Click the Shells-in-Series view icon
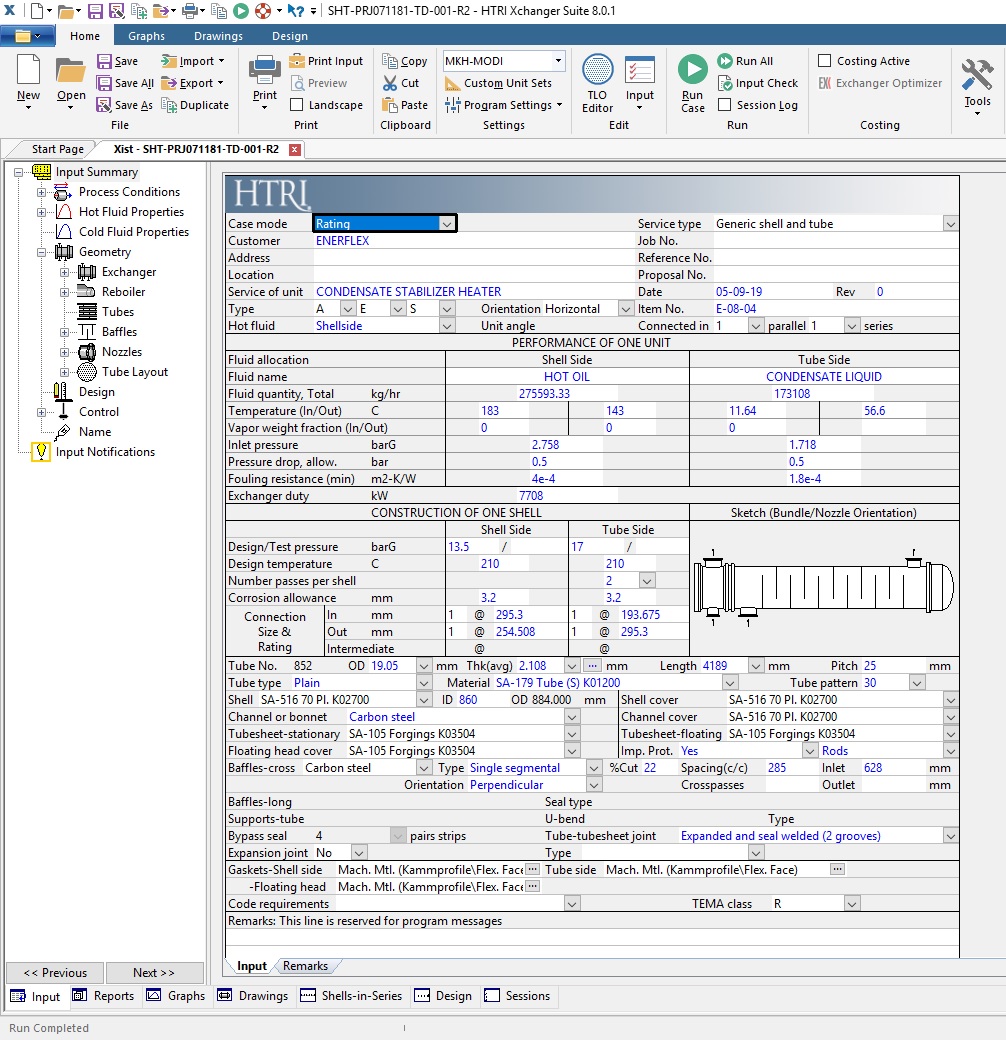The height and width of the screenshot is (1040, 1006). point(308,995)
